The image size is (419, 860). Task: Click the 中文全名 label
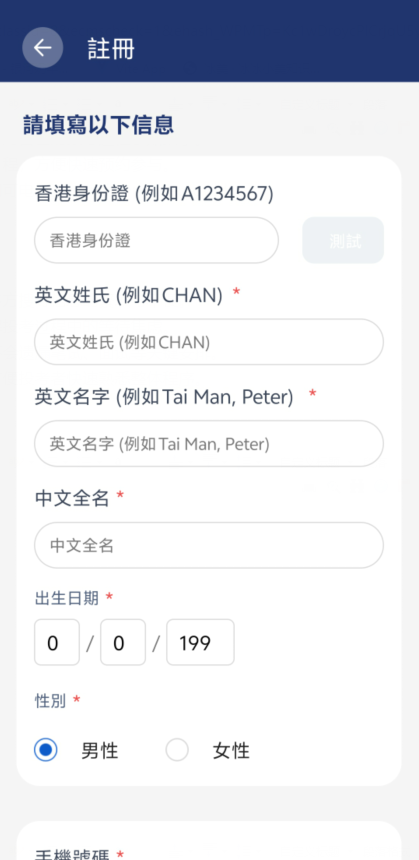(x=72, y=499)
